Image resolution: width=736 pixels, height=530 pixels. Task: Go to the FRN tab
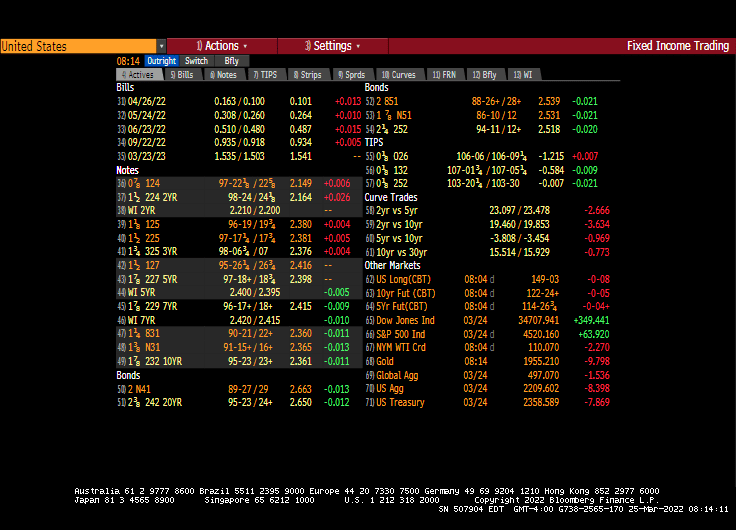(444, 75)
